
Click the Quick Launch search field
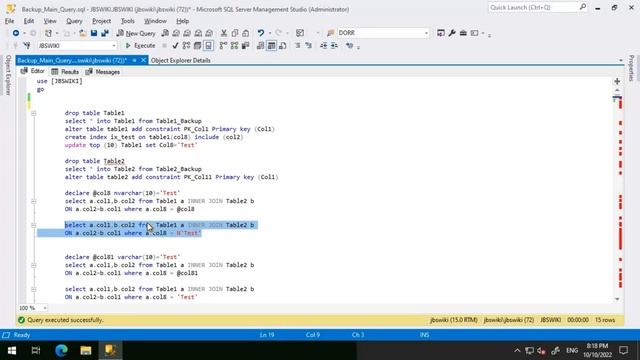(x=538, y=7)
